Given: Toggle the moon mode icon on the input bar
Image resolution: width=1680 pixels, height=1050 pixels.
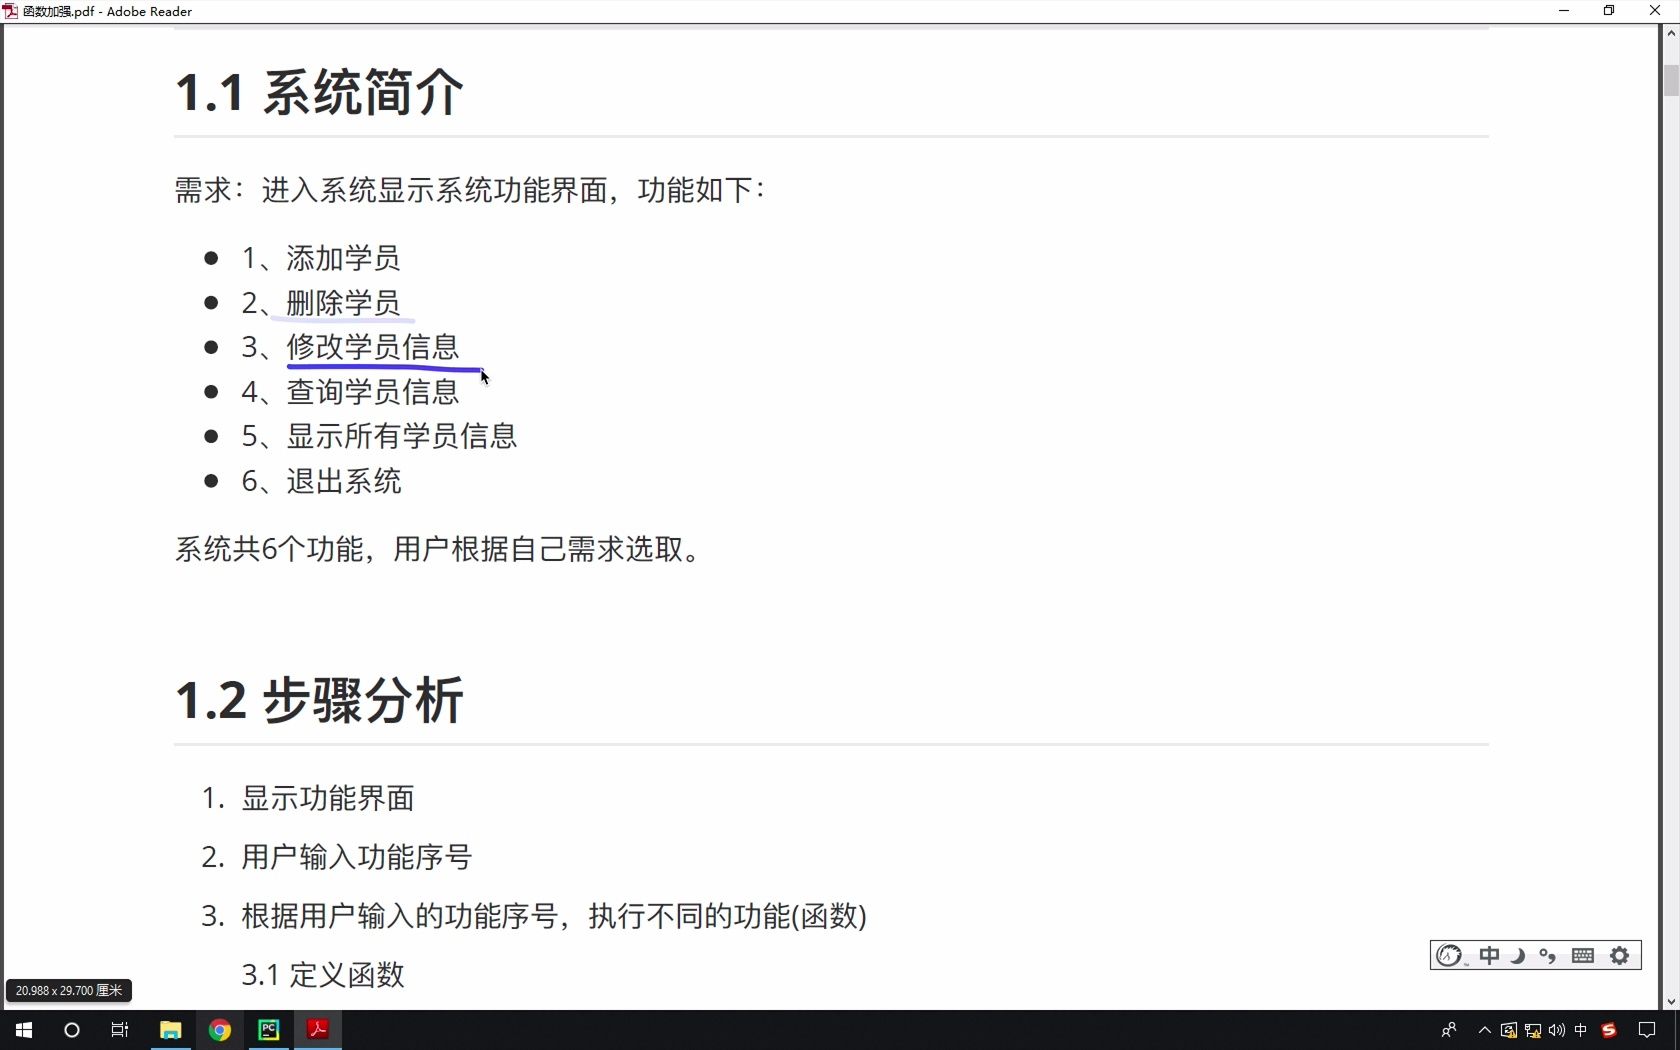Looking at the screenshot, I should point(1518,955).
